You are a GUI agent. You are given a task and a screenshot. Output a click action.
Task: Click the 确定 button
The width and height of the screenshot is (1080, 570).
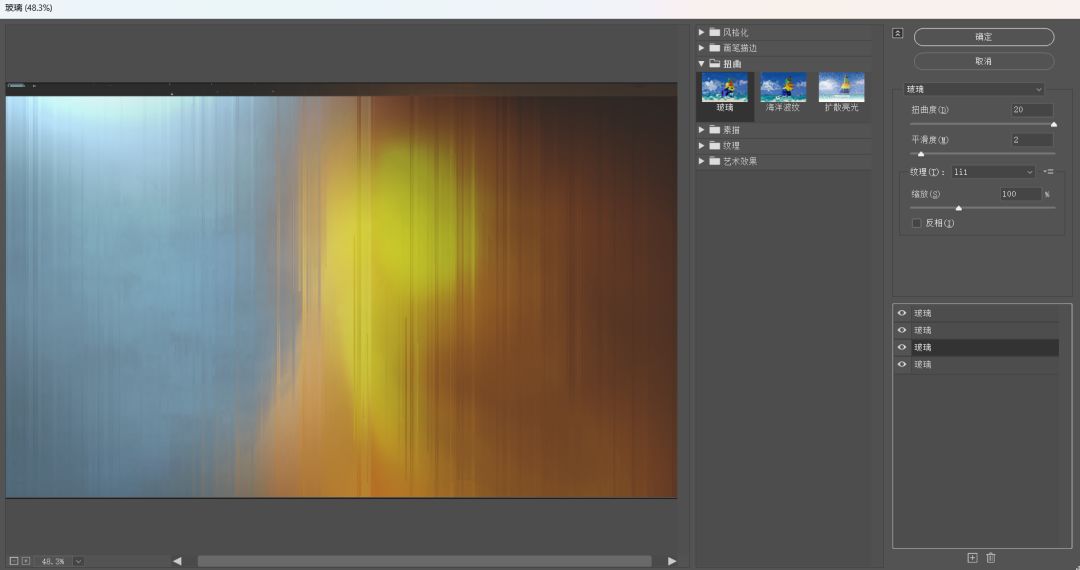[x=983, y=37]
